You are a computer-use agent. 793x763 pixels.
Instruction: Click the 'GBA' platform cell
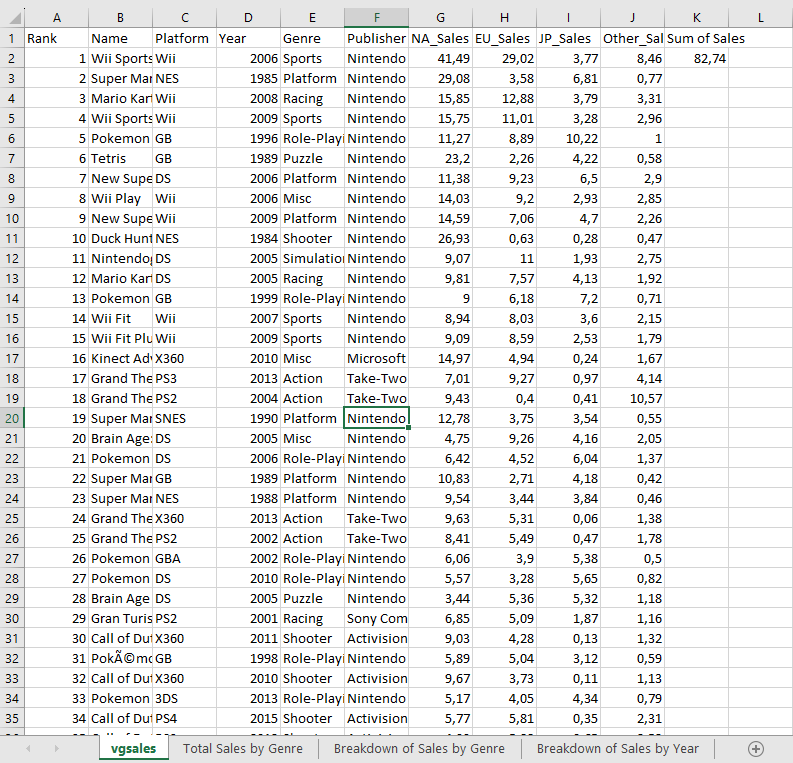(x=185, y=559)
